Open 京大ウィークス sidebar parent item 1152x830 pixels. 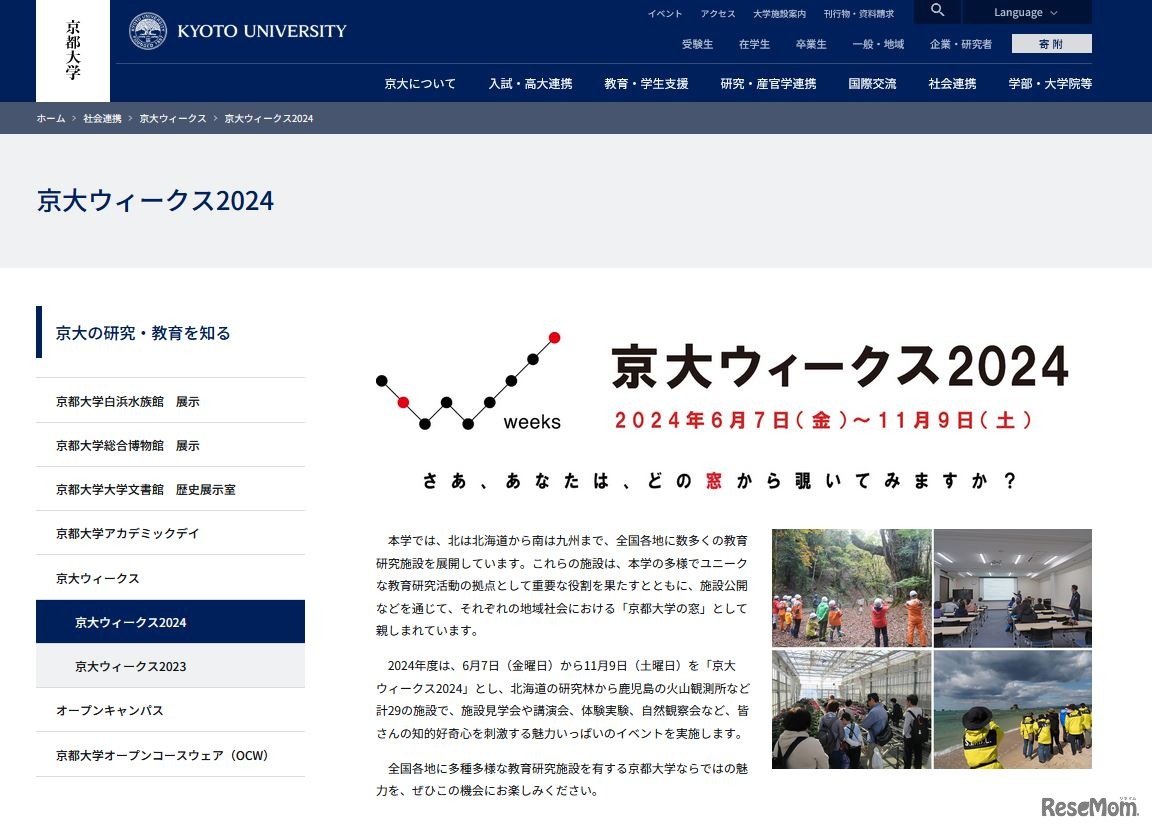170,578
